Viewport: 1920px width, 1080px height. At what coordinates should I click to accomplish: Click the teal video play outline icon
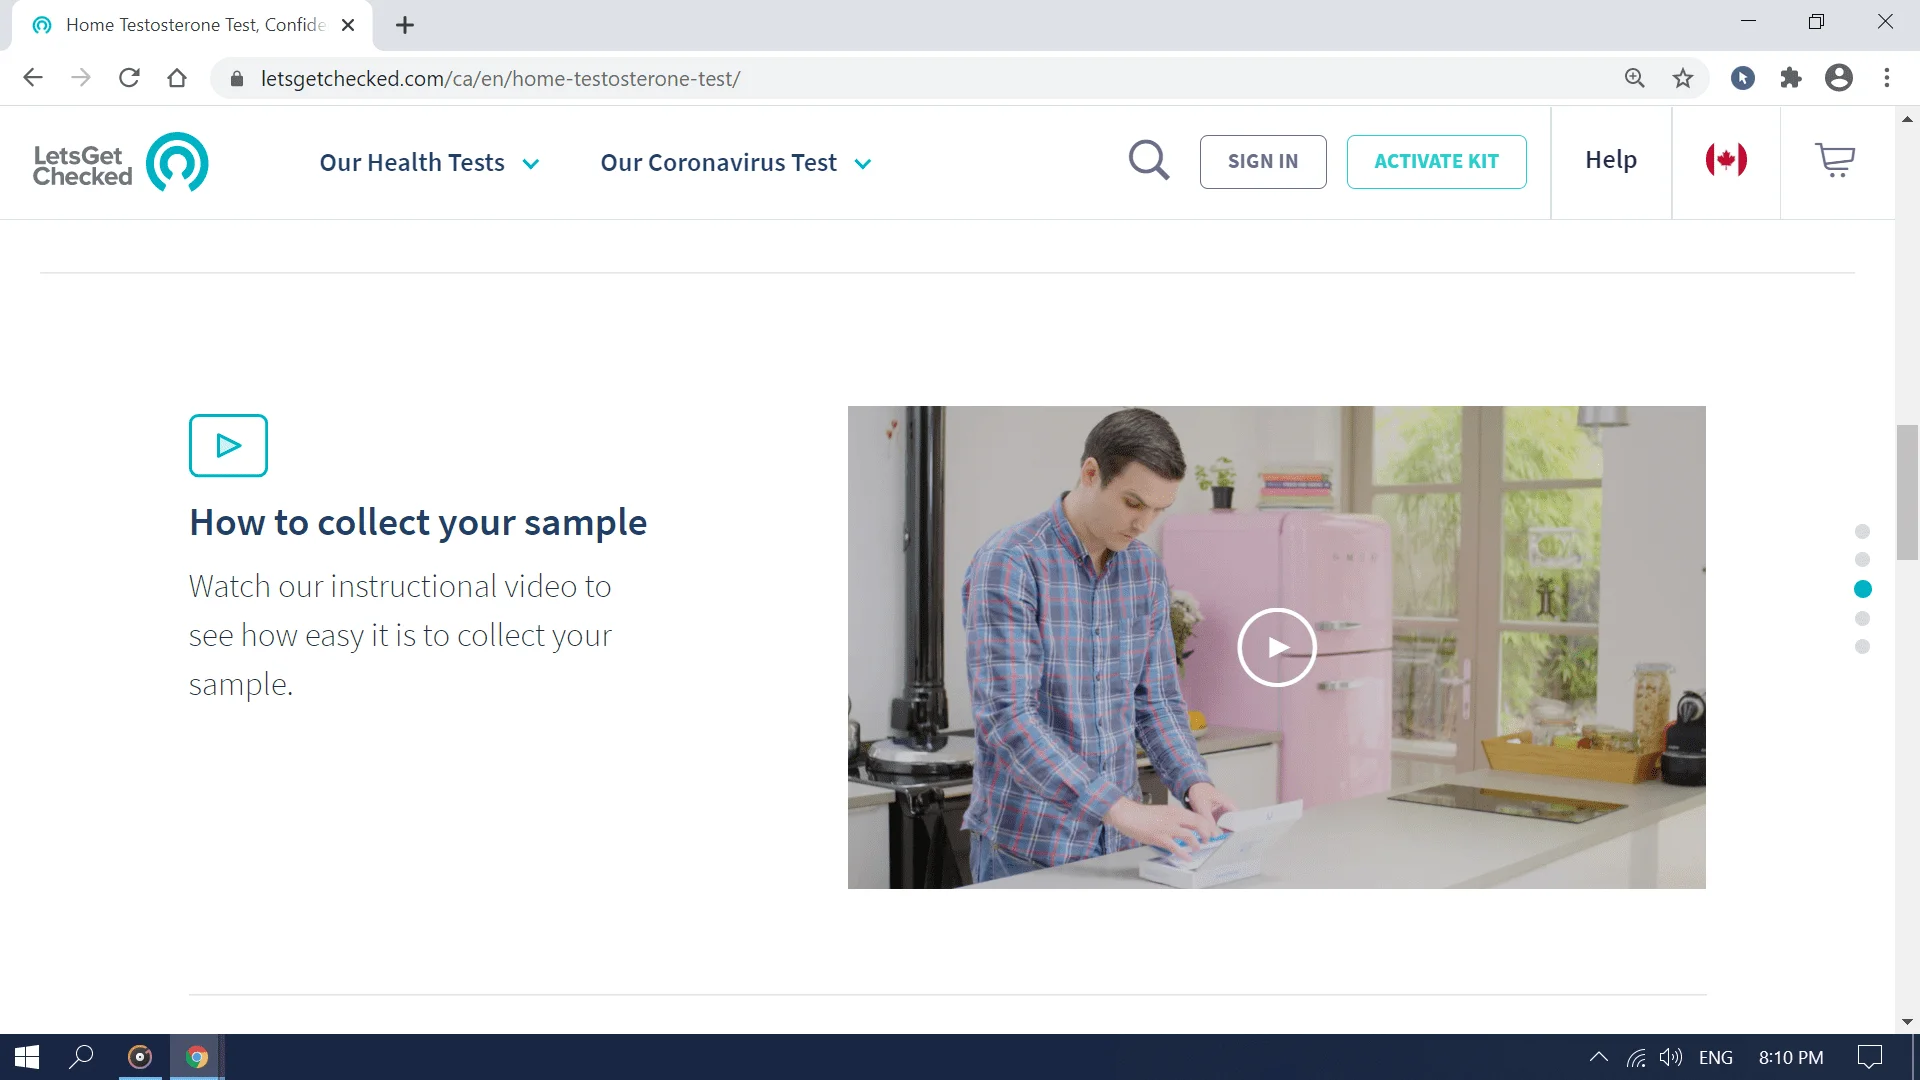click(228, 445)
